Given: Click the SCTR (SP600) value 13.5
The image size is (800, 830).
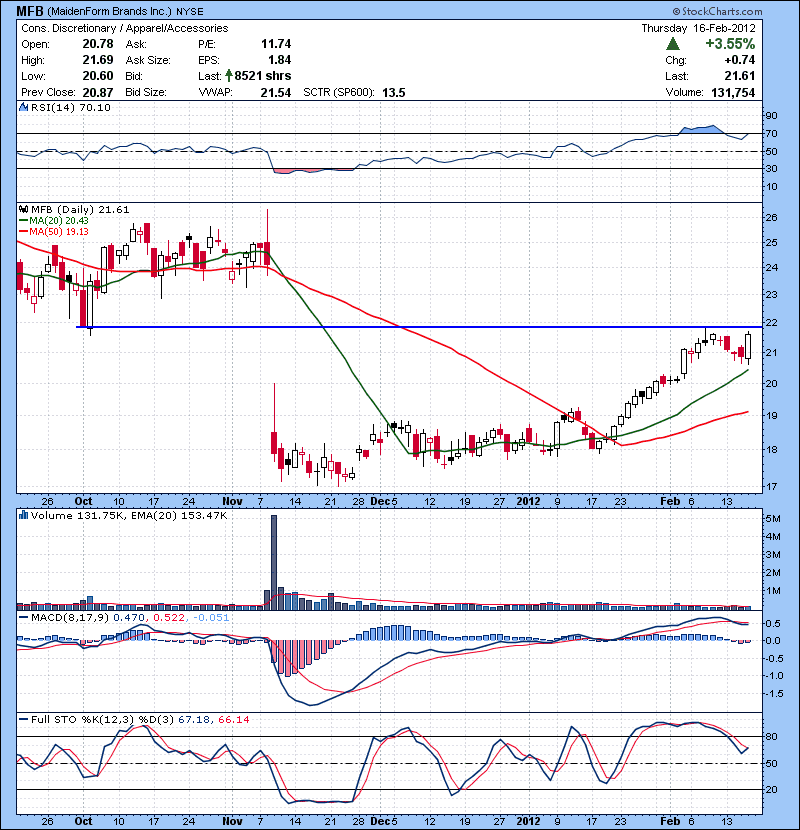Looking at the screenshot, I should click(x=393, y=93).
